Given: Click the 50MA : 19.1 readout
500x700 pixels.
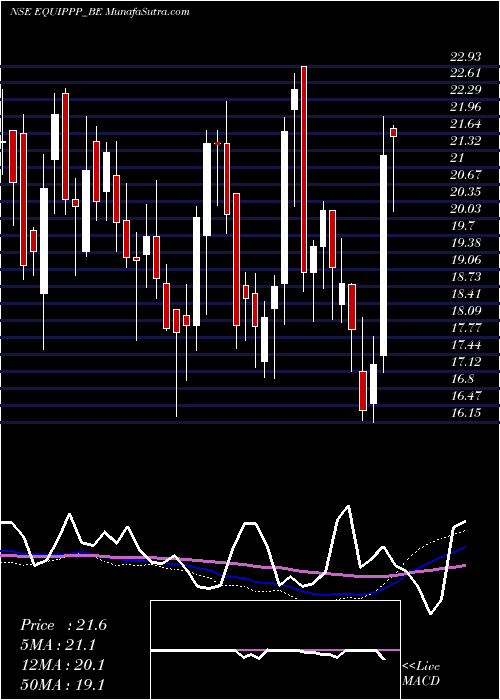Looking at the screenshot, I should (x=62, y=684).
